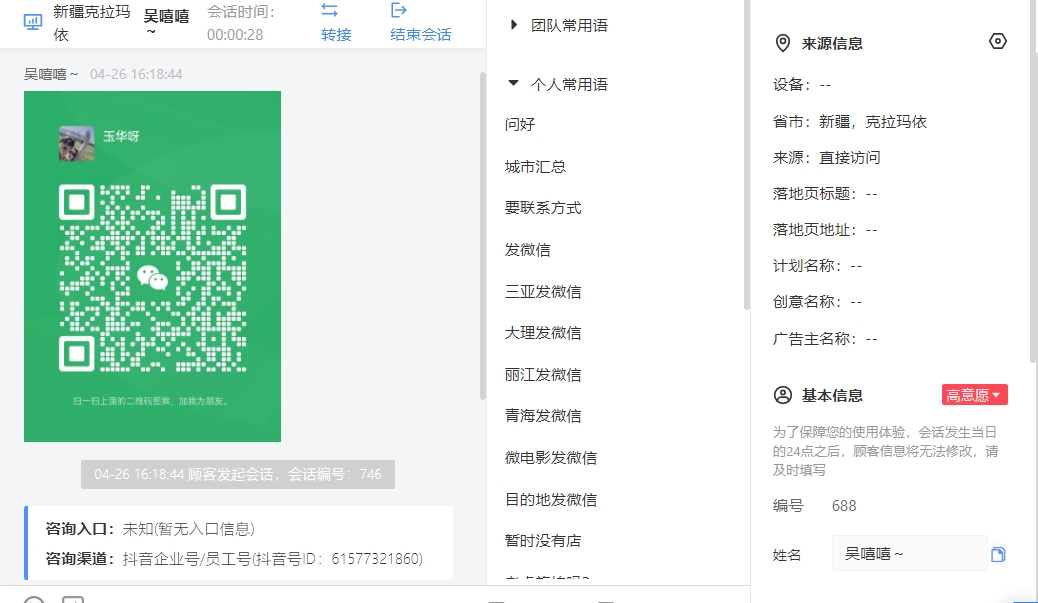This screenshot has height=603, width=1038.
Task: Select the 问好 quick phrase
Action: click(520, 124)
